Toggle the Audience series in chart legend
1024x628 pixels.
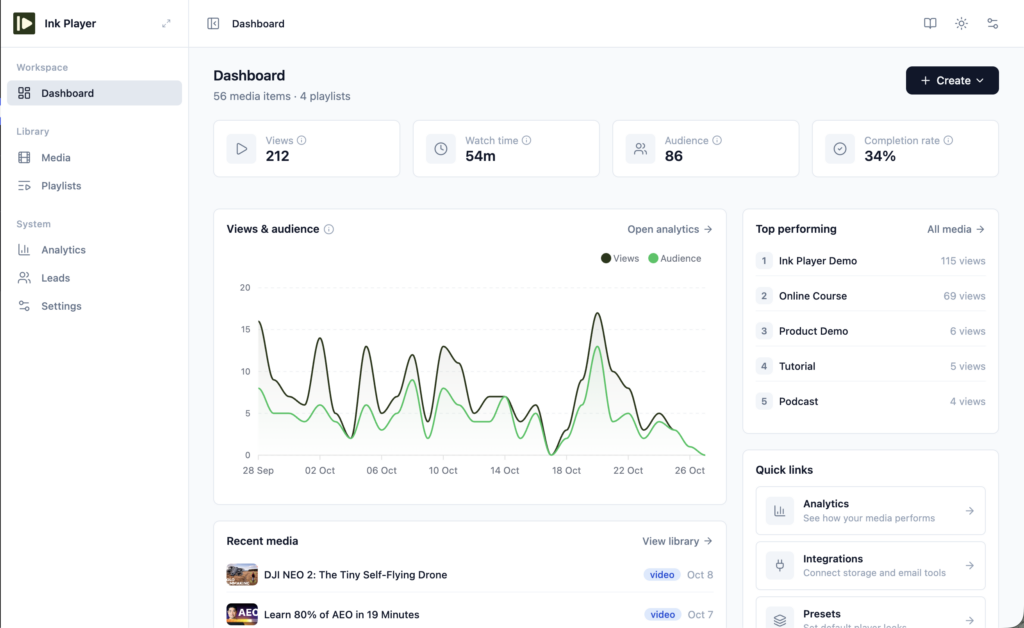click(x=675, y=259)
